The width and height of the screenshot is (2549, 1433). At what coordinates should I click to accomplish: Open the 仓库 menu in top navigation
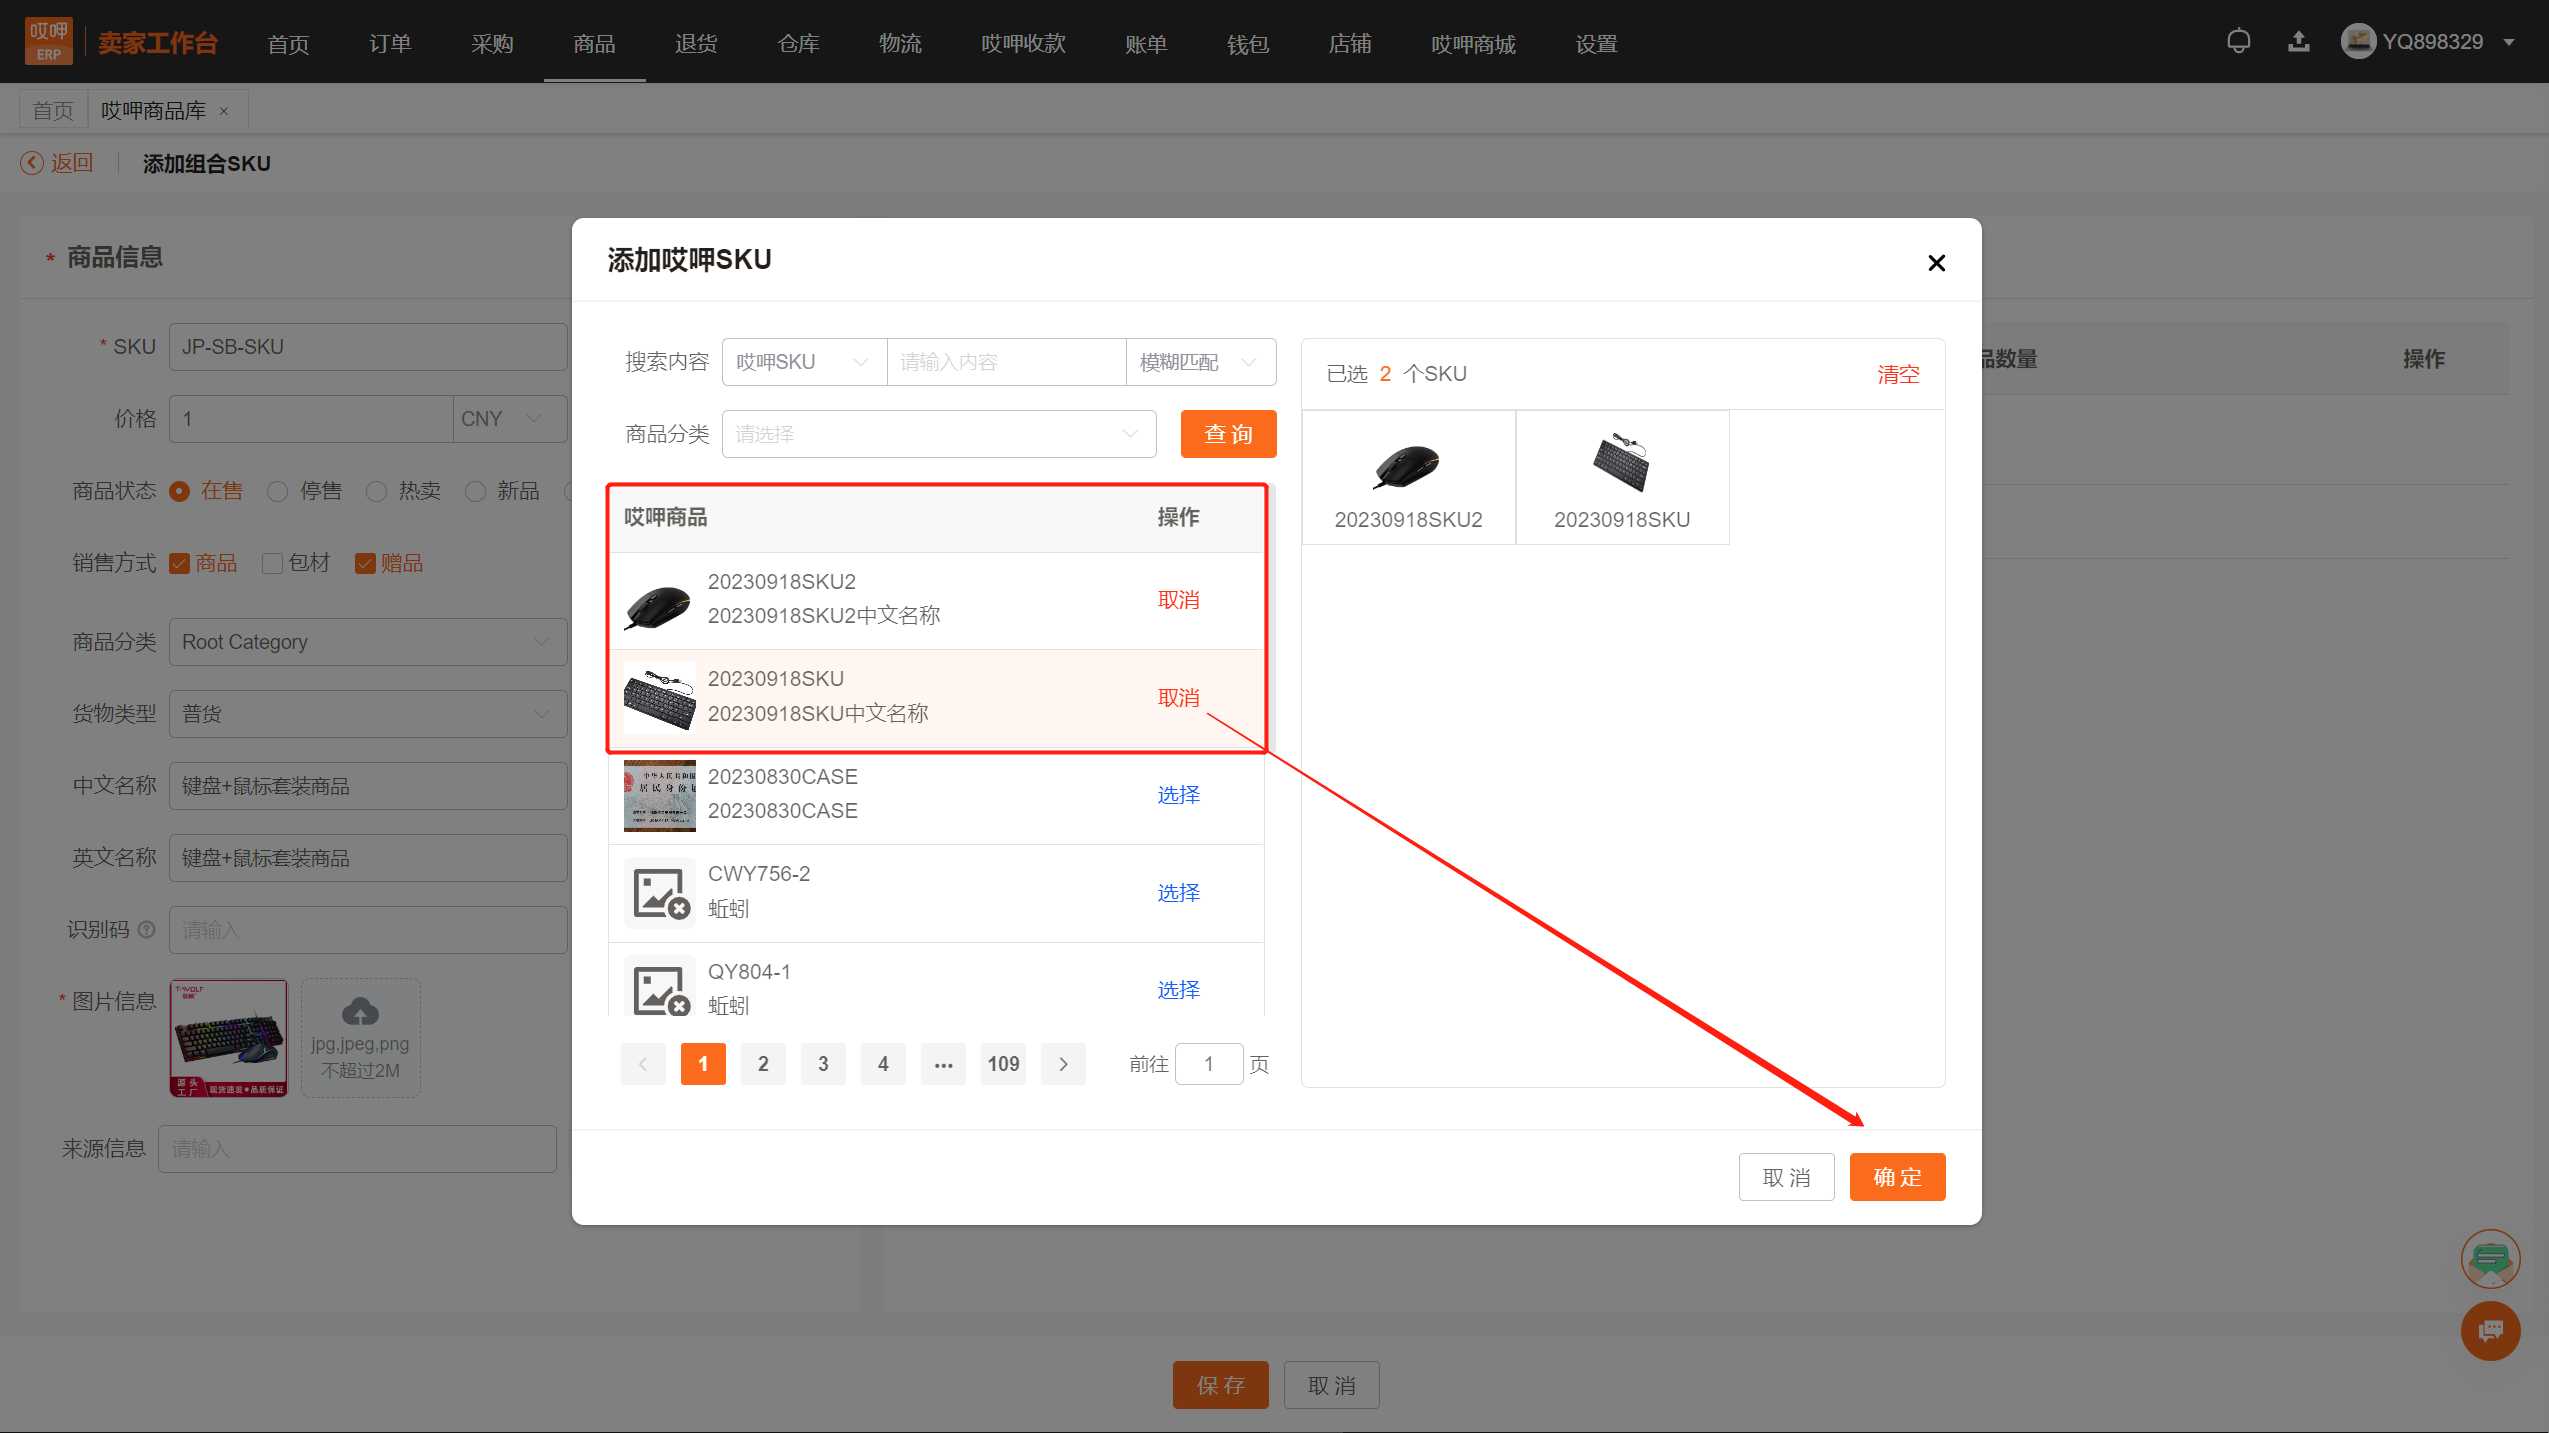point(798,44)
